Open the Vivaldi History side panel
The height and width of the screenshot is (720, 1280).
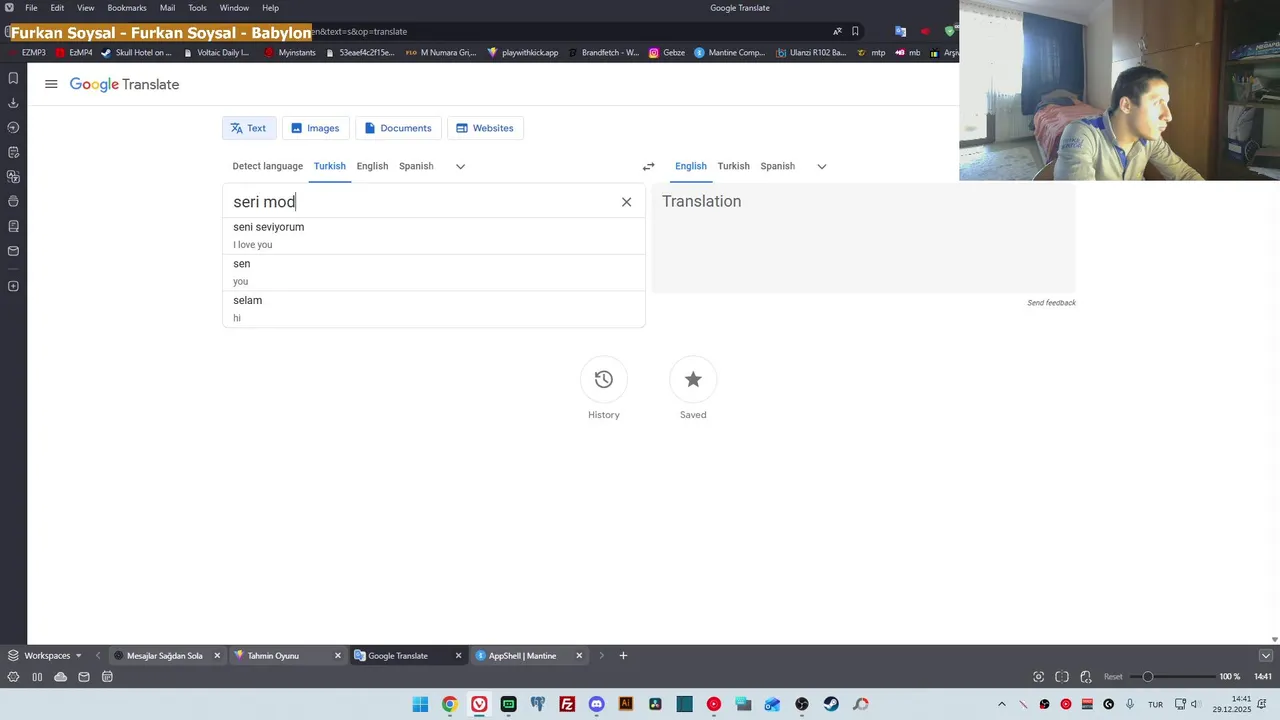(13, 128)
